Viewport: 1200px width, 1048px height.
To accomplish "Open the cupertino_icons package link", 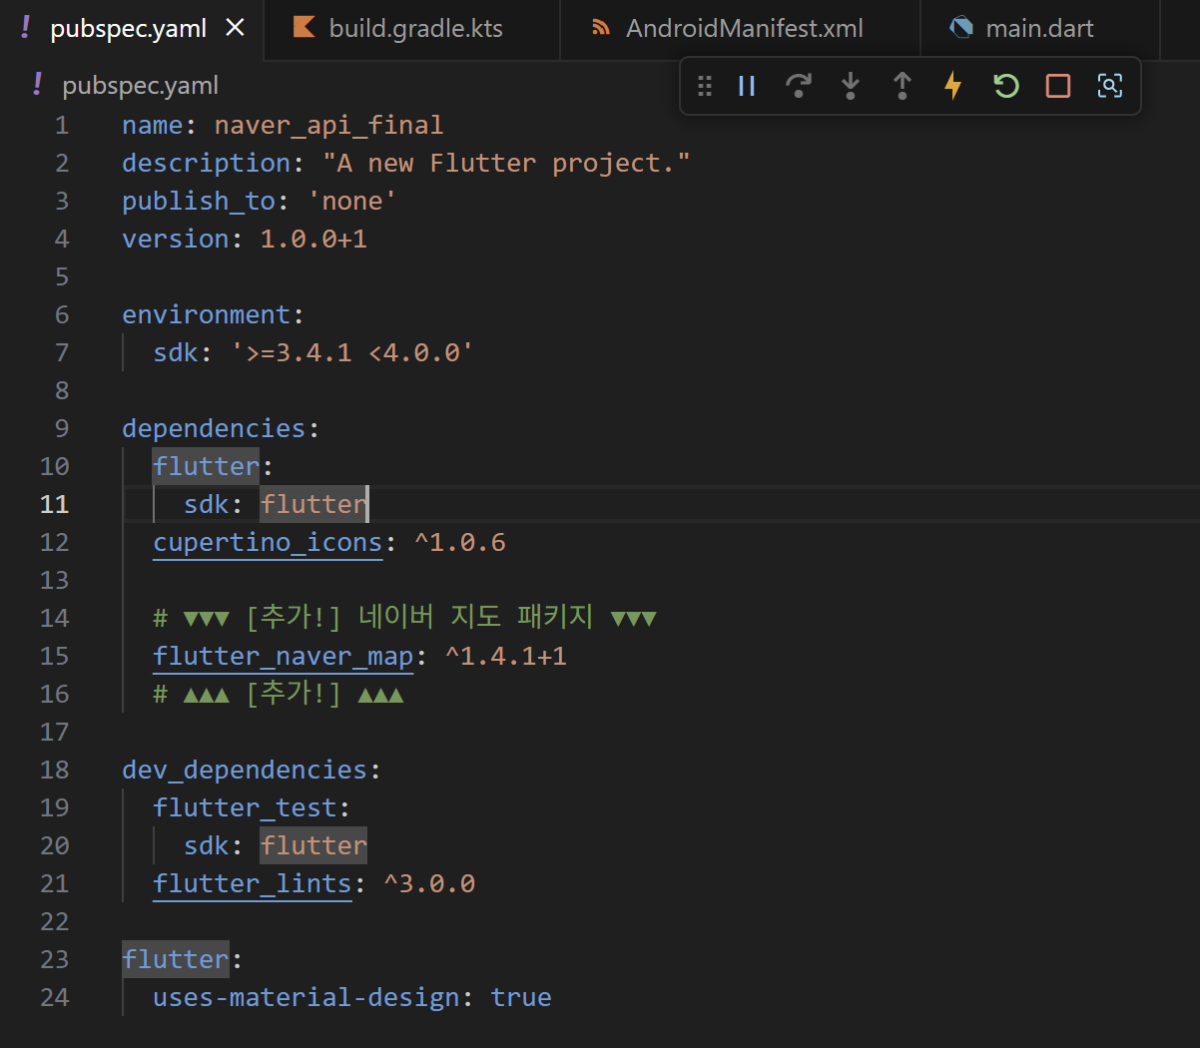I will [x=267, y=543].
